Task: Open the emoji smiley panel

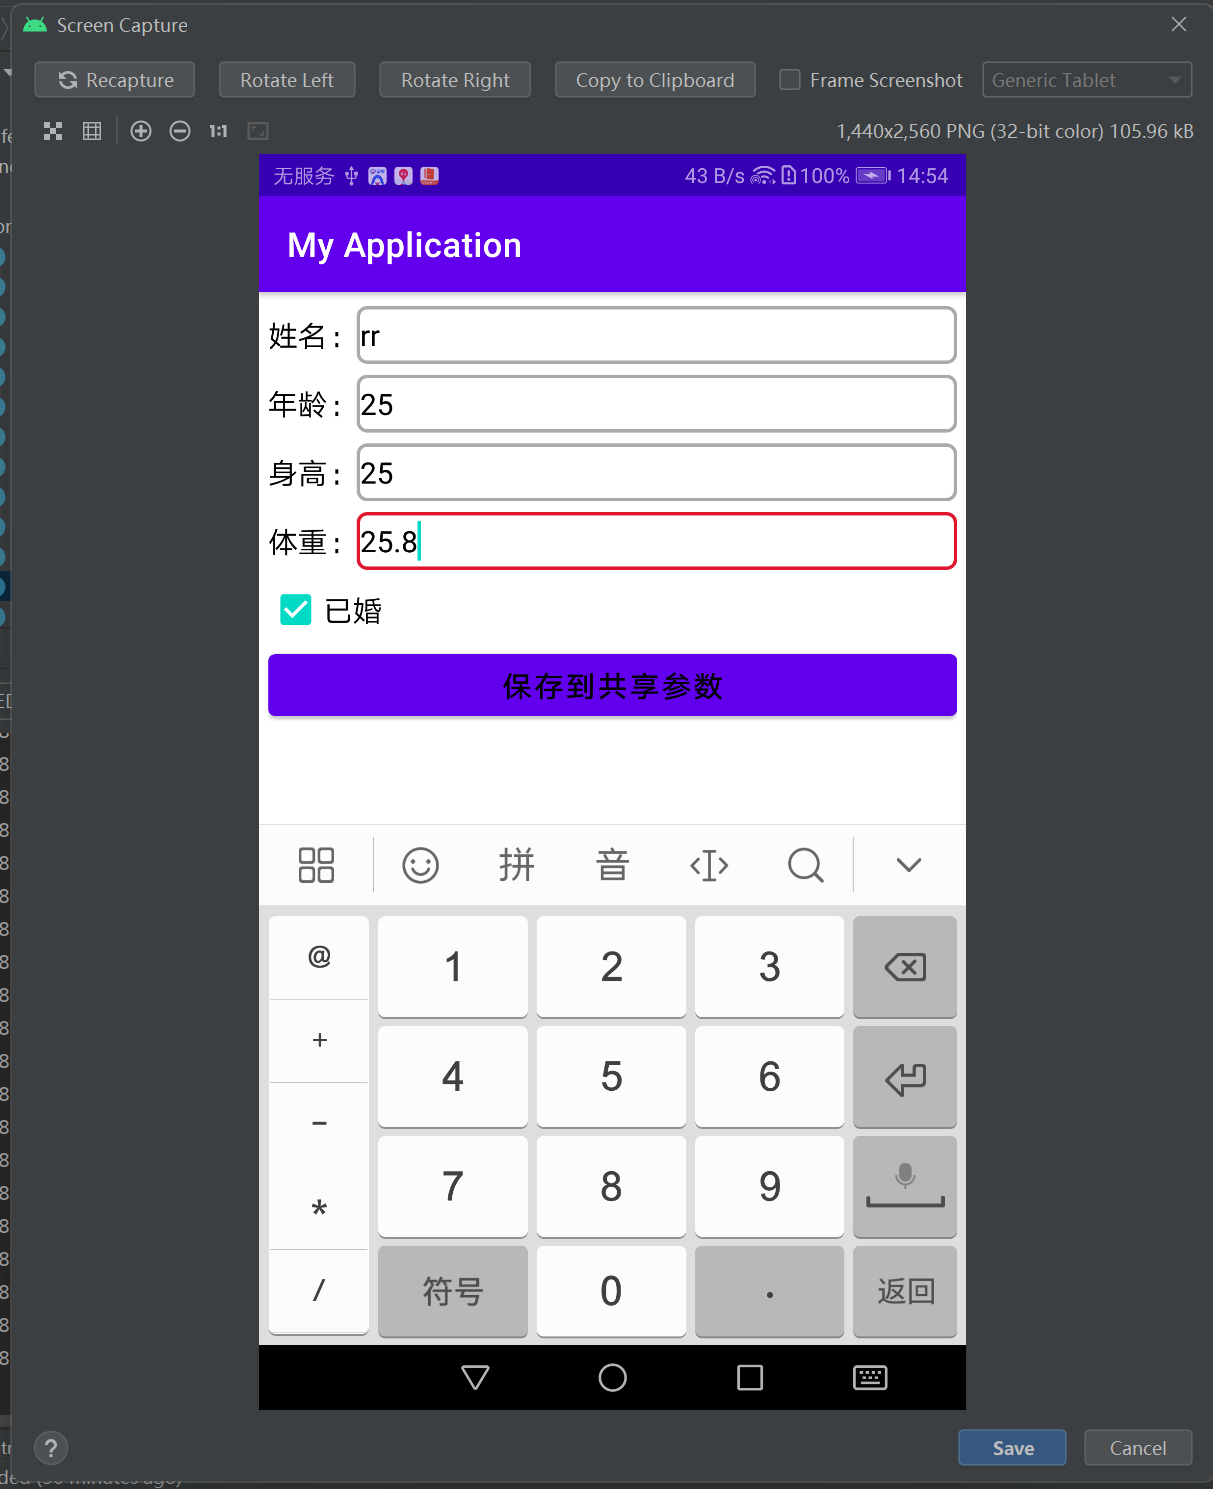Action: [x=420, y=865]
